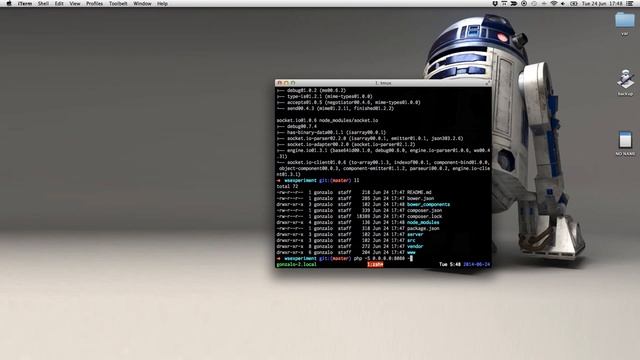Click the www directory name

coord(411,253)
